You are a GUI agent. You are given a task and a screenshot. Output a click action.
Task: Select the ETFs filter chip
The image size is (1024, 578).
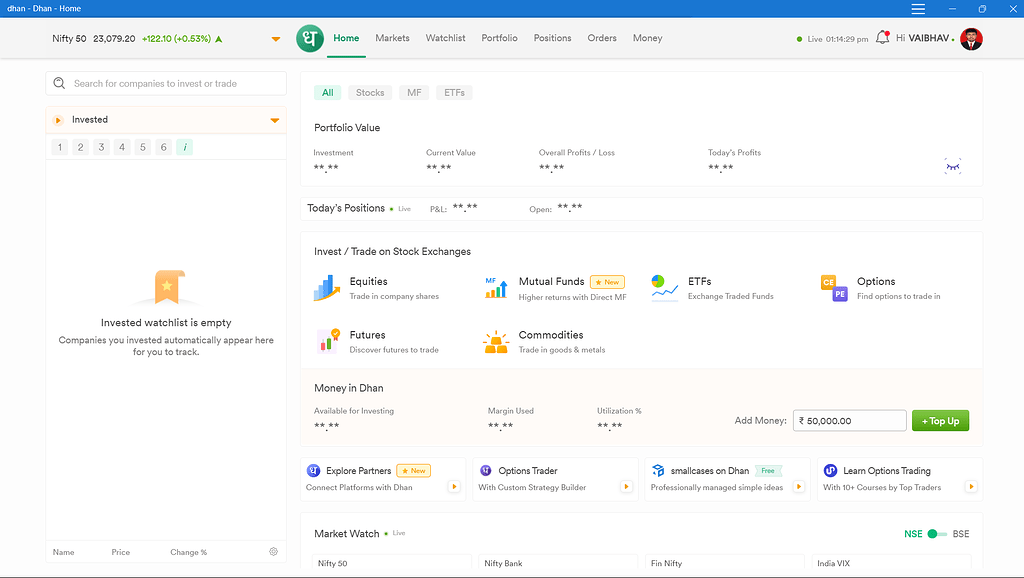pos(454,91)
